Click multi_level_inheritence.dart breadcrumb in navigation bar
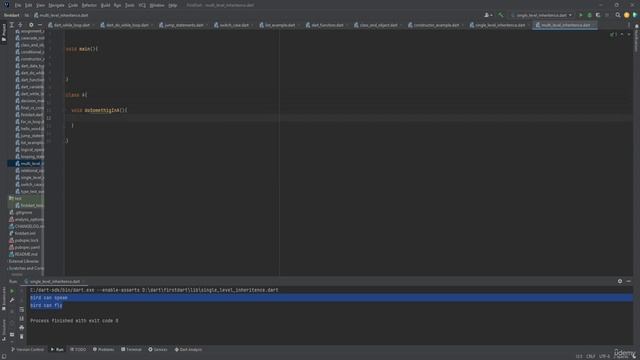Viewport: 640px width, 360px height. [61, 15]
